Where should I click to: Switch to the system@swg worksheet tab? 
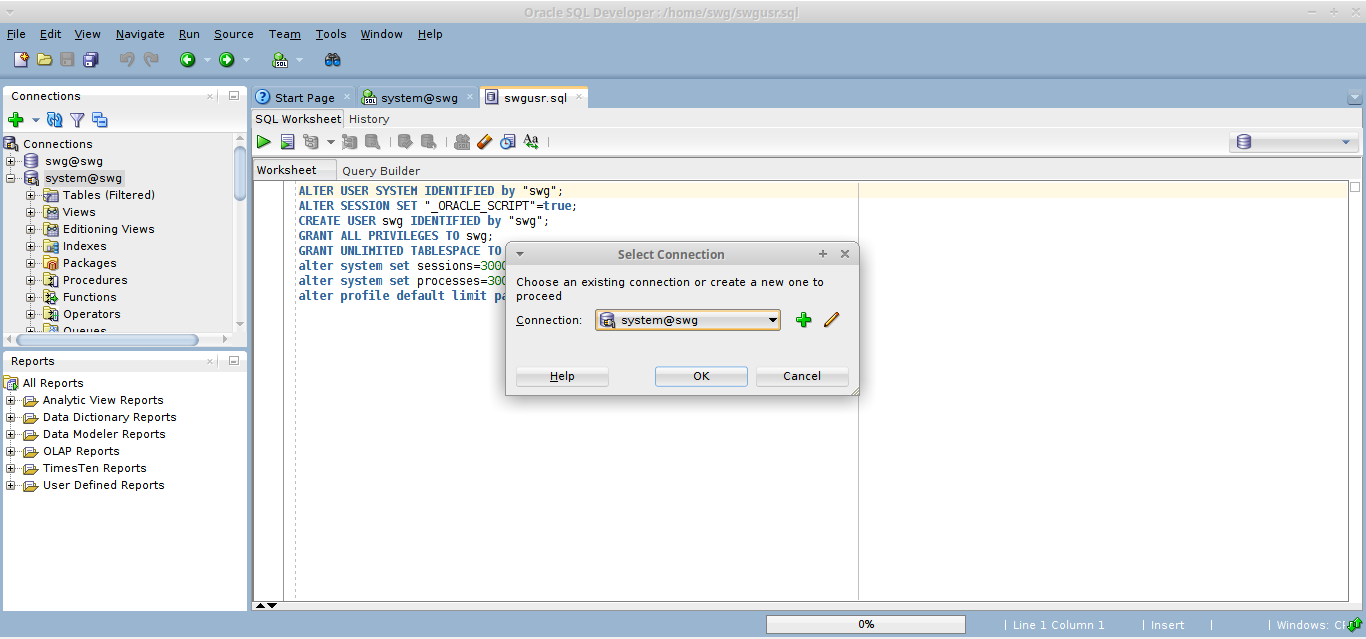pos(419,97)
